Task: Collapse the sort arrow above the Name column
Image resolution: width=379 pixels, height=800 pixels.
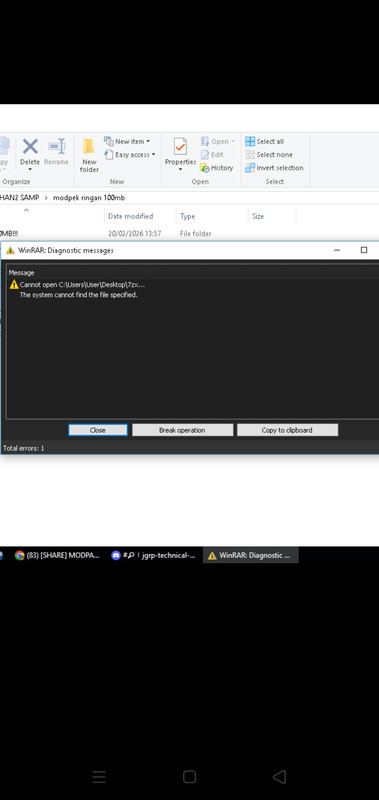Action: (27, 210)
